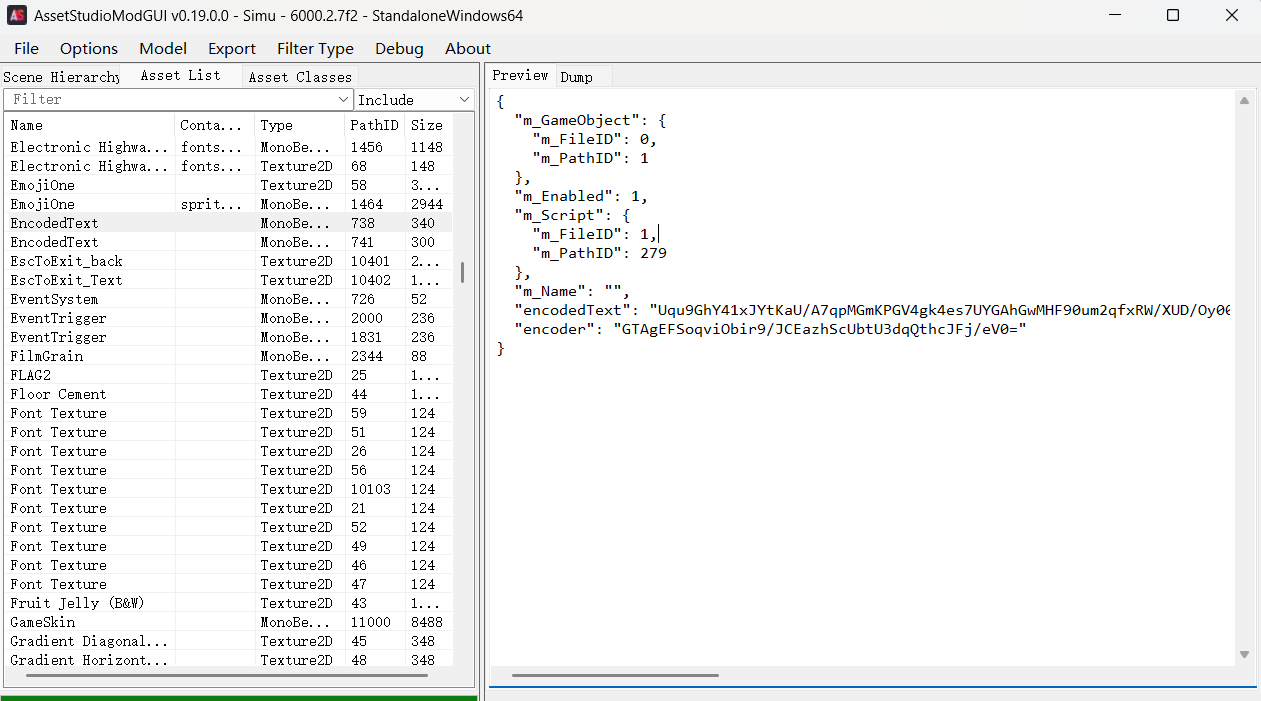Click the "encoder" line in the preview
1261x701 pixels.
[771, 329]
